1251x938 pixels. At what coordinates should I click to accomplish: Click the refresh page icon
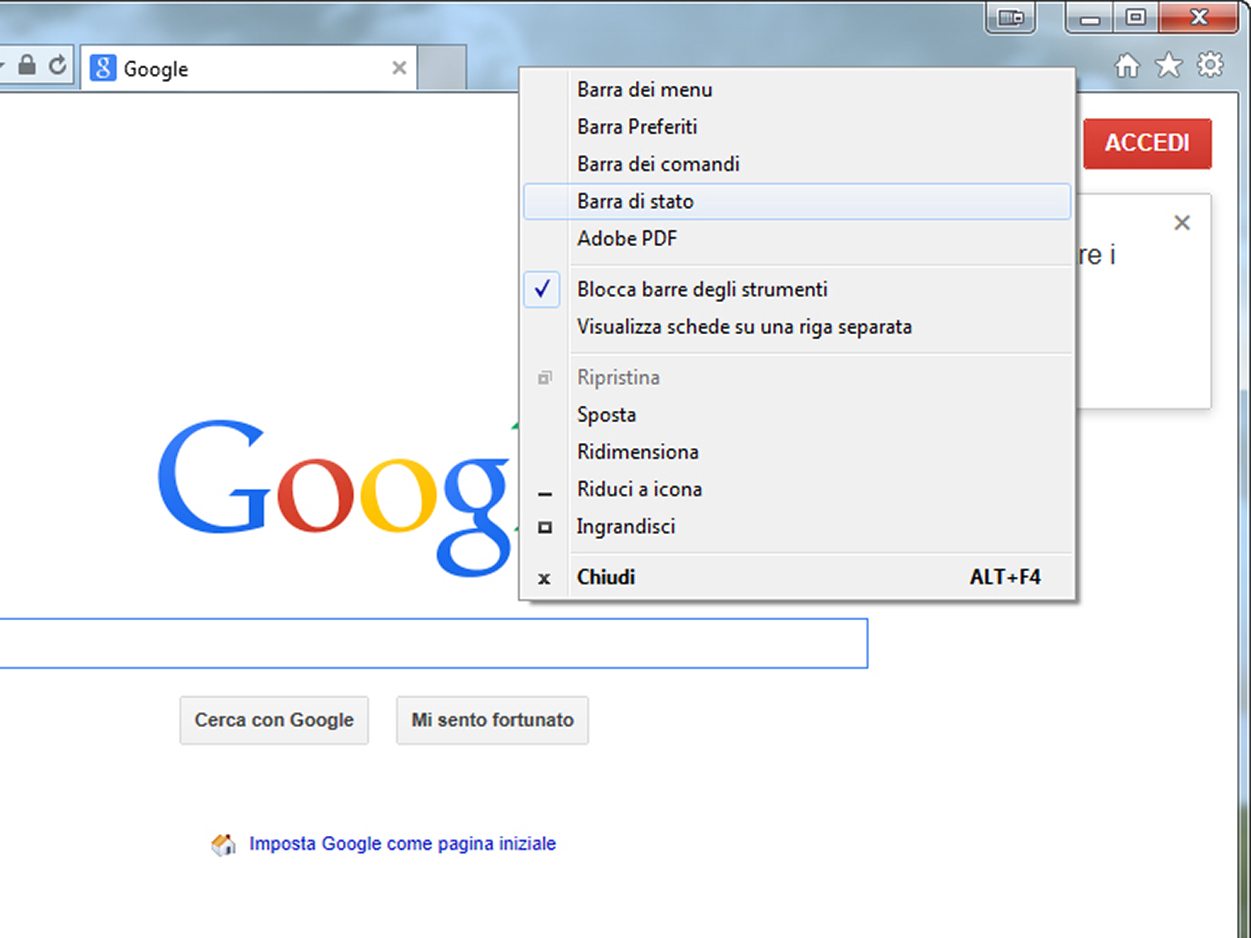pos(58,66)
